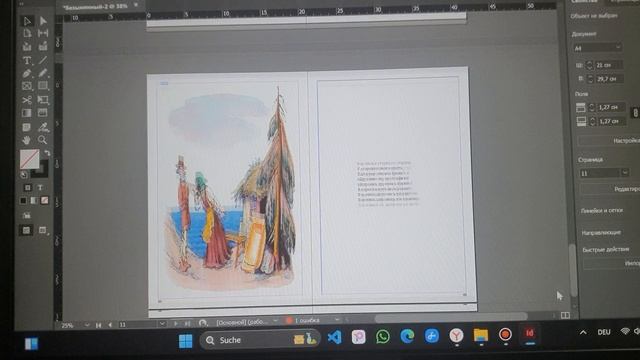
Task: Select the Scissors tool
Action: point(27,100)
